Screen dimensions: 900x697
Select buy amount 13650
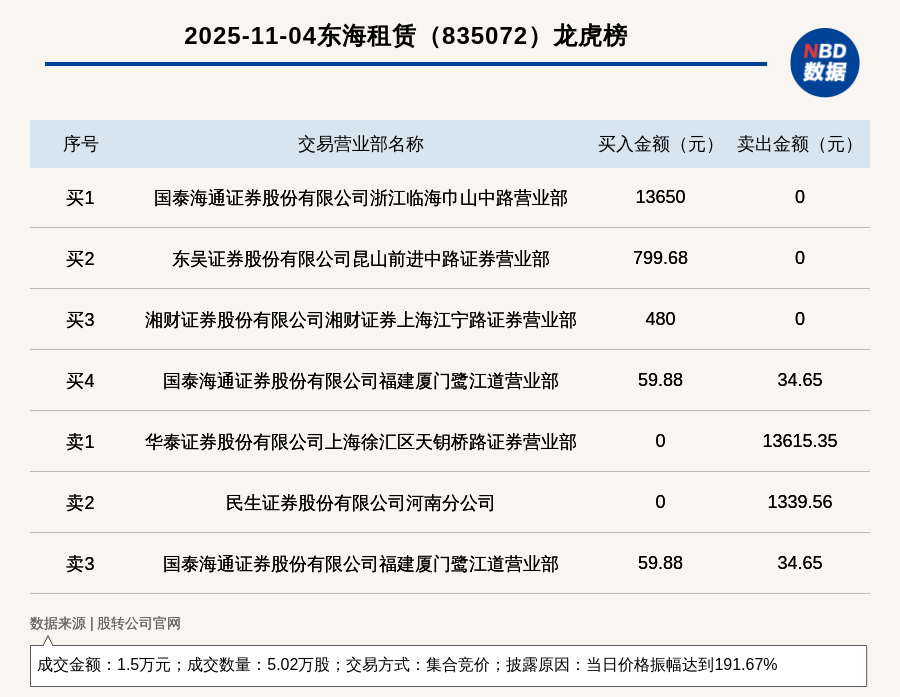tap(660, 197)
